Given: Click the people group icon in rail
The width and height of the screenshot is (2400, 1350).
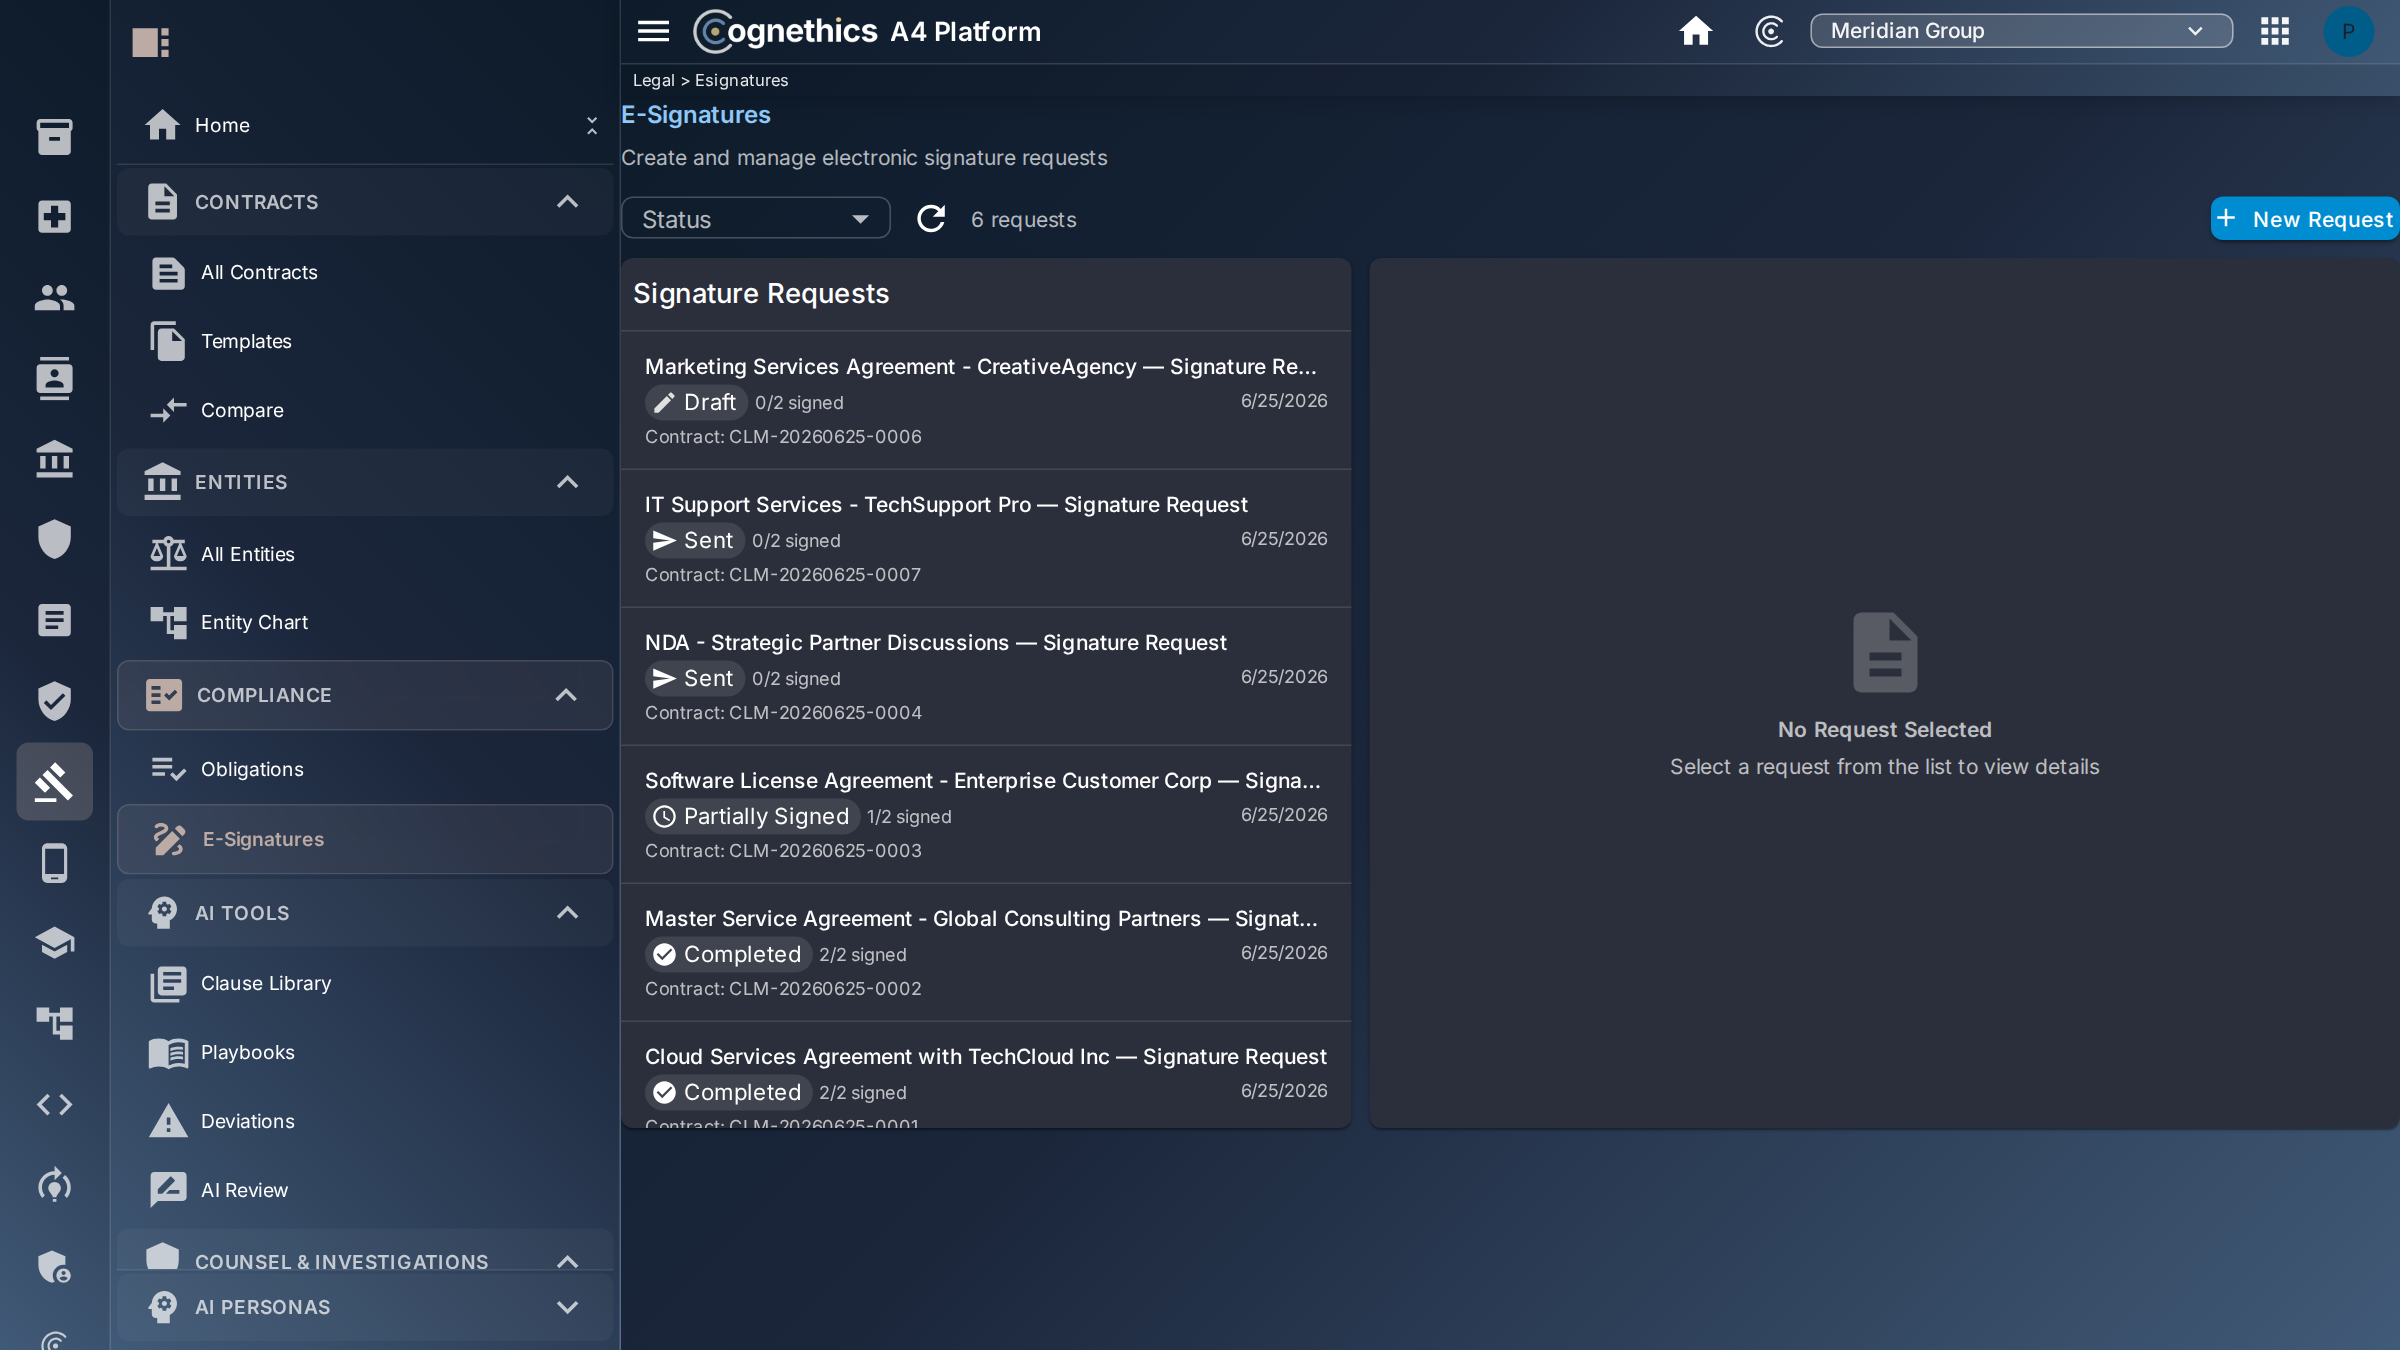Looking at the screenshot, I should click(x=54, y=297).
